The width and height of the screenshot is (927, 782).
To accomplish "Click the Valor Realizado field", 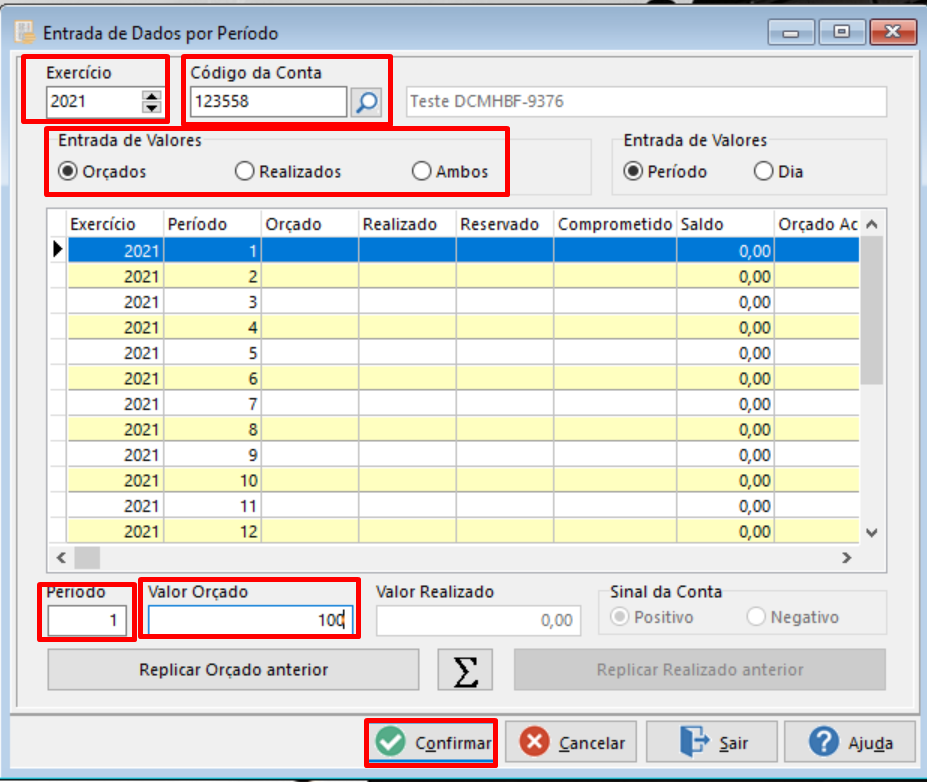I will point(478,621).
